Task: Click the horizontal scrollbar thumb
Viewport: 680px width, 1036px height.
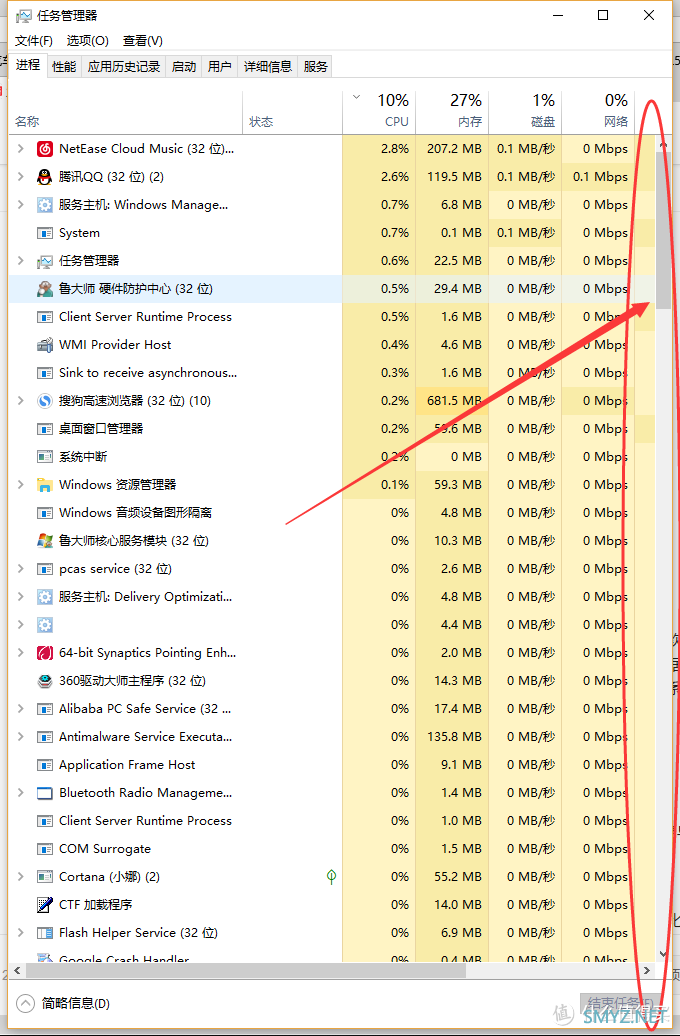Action: (x=246, y=971)
